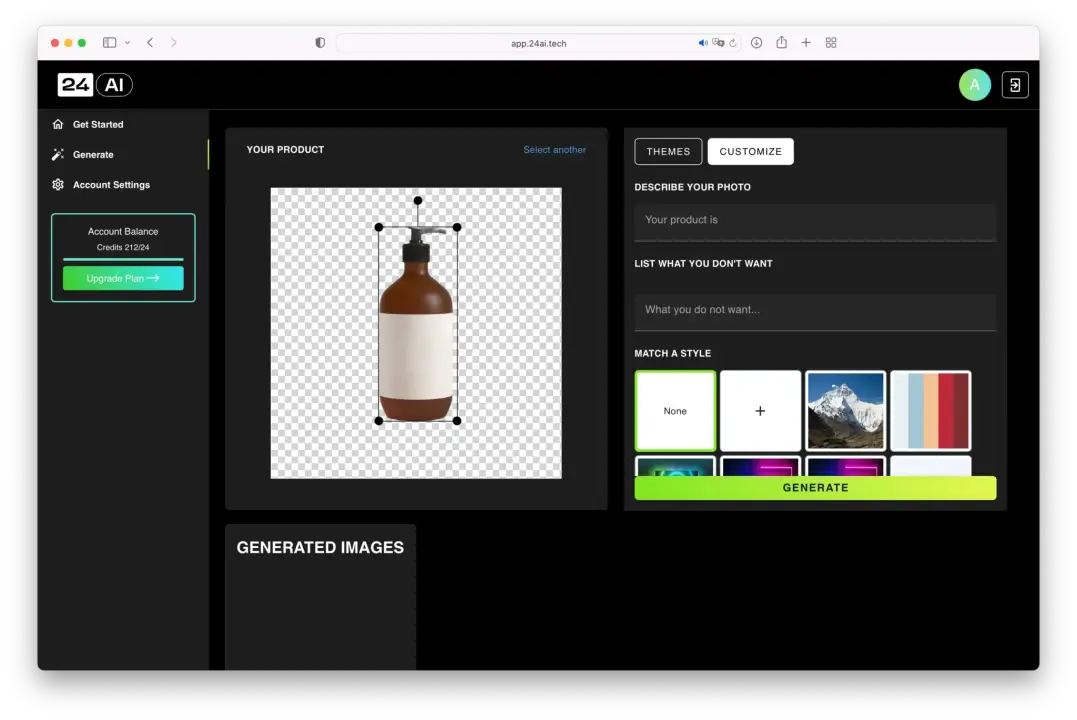
Task: Select the mountain photo style thumbnail
Action: (845, 411)
